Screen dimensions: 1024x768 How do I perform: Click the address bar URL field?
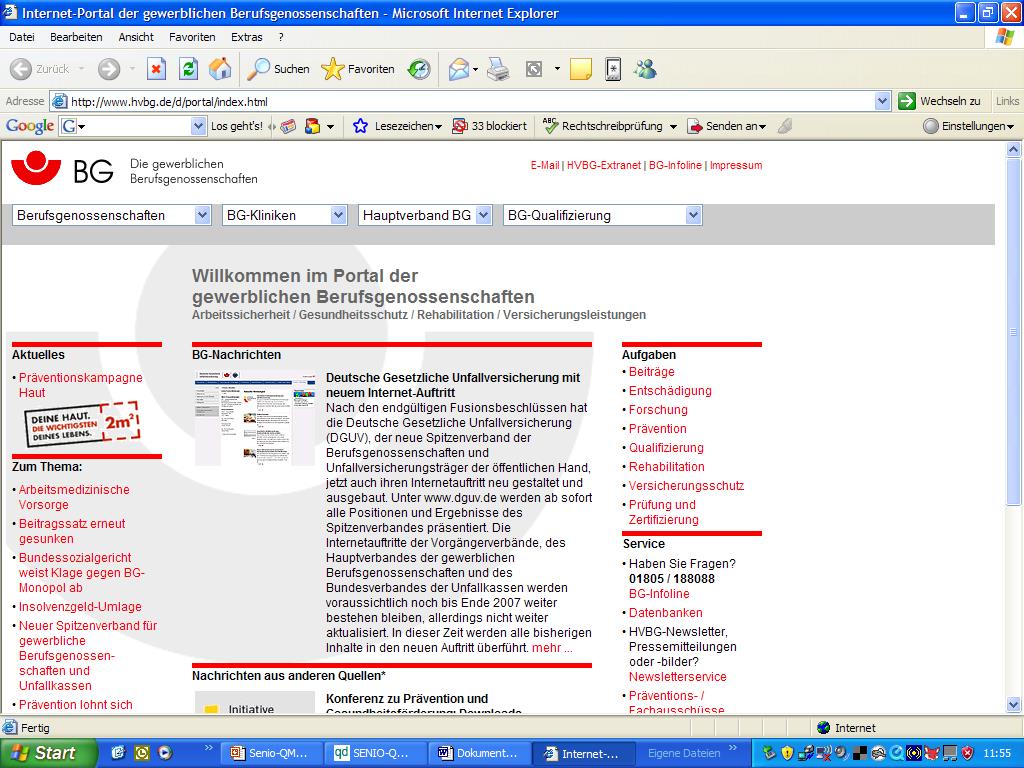pos(470,101)
